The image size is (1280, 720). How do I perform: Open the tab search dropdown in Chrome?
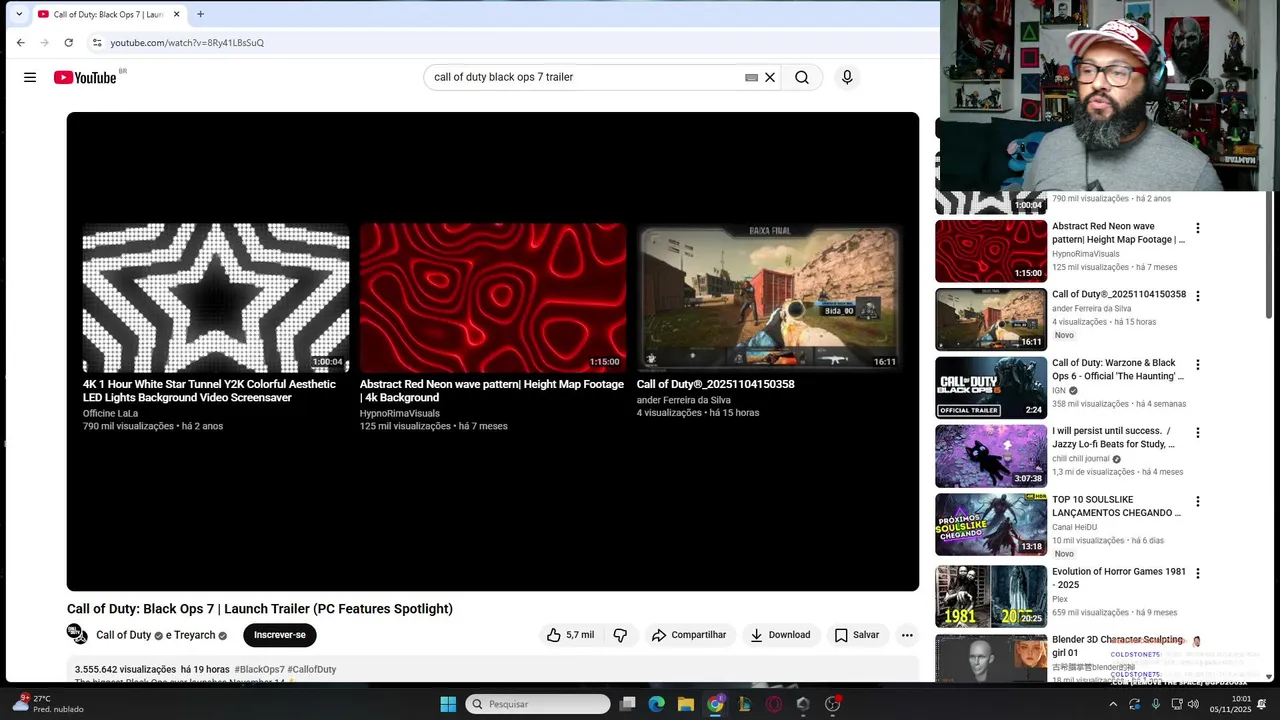click(x=18, y=14)
